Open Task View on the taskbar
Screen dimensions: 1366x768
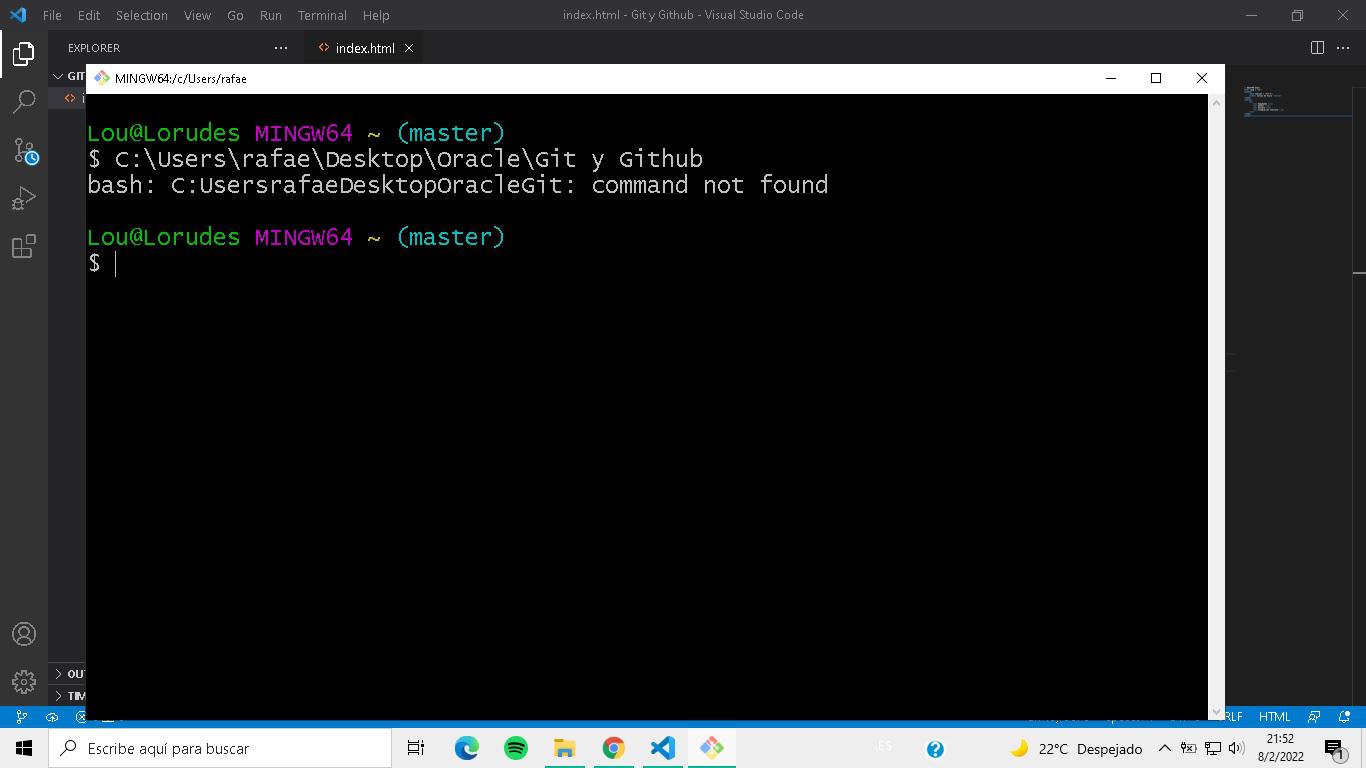416,748
